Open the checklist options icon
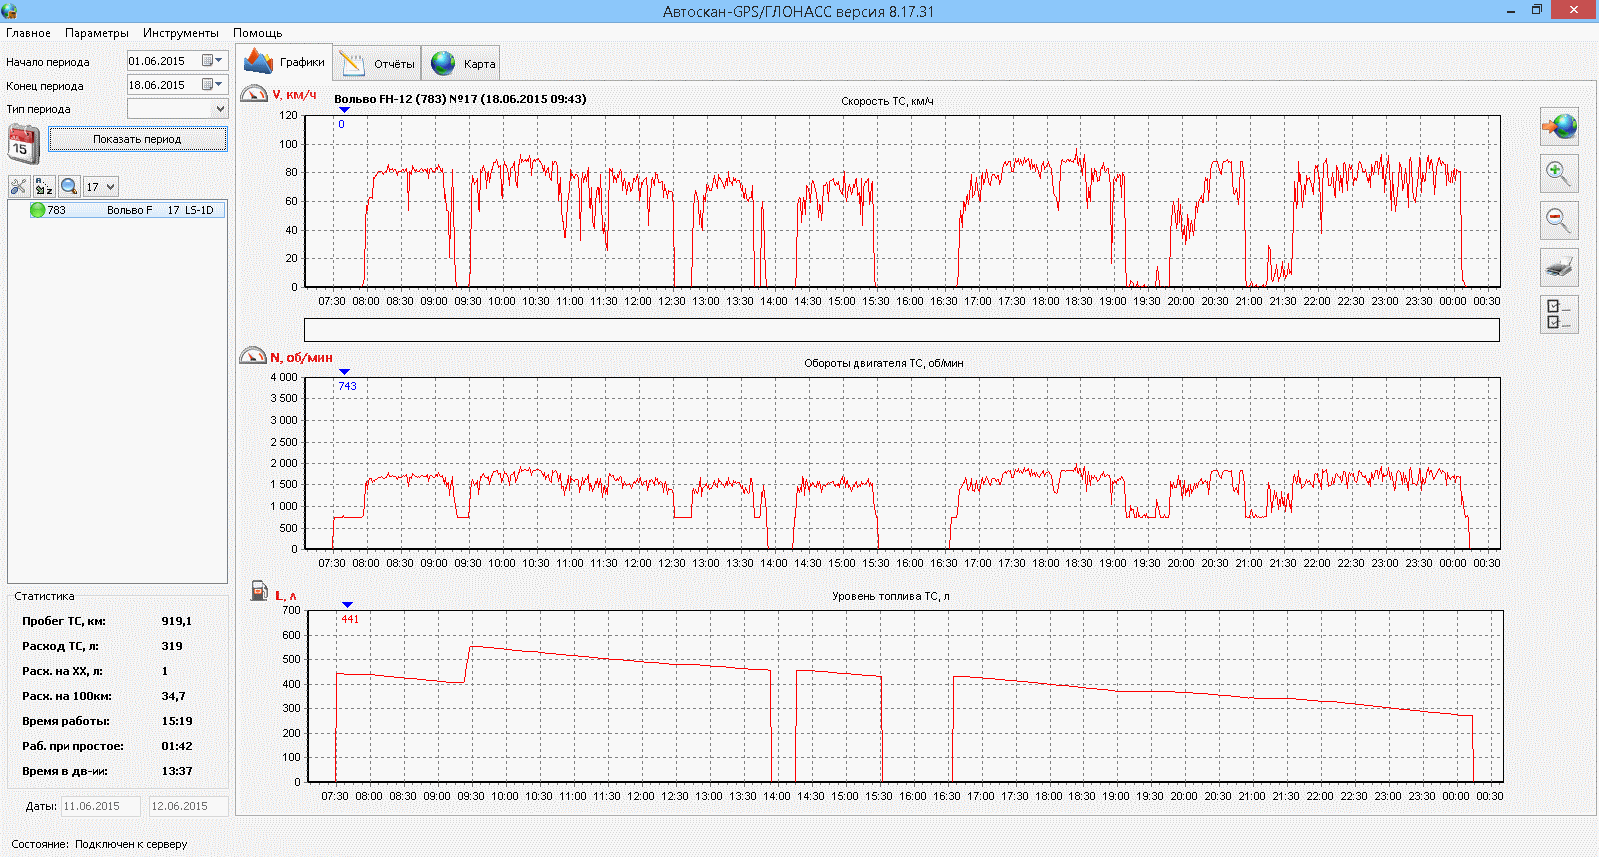Screen dimensions: 1599x857 1558,314
